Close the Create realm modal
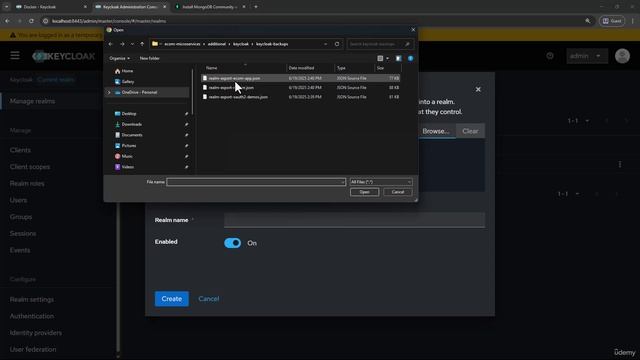Image resolution: width=640 pixels, height=360 pixels. pos(478,89)
